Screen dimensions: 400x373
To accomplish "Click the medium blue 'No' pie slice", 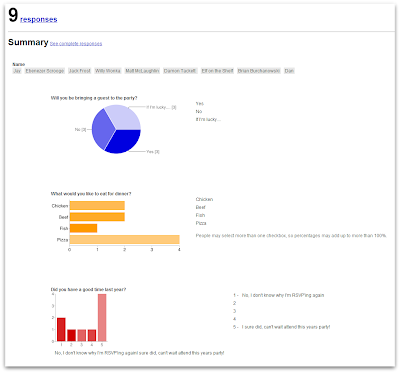I will (x=101, y=129).
